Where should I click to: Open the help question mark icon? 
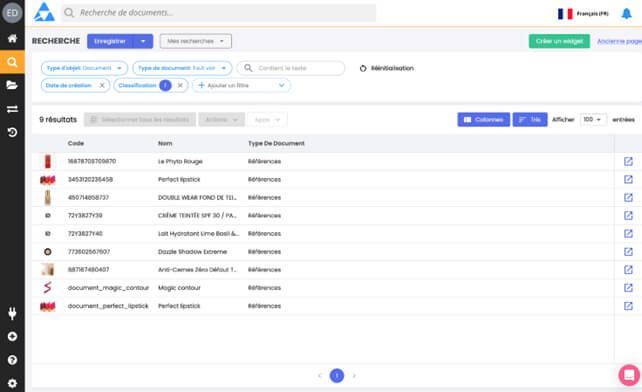click(12, 360)
